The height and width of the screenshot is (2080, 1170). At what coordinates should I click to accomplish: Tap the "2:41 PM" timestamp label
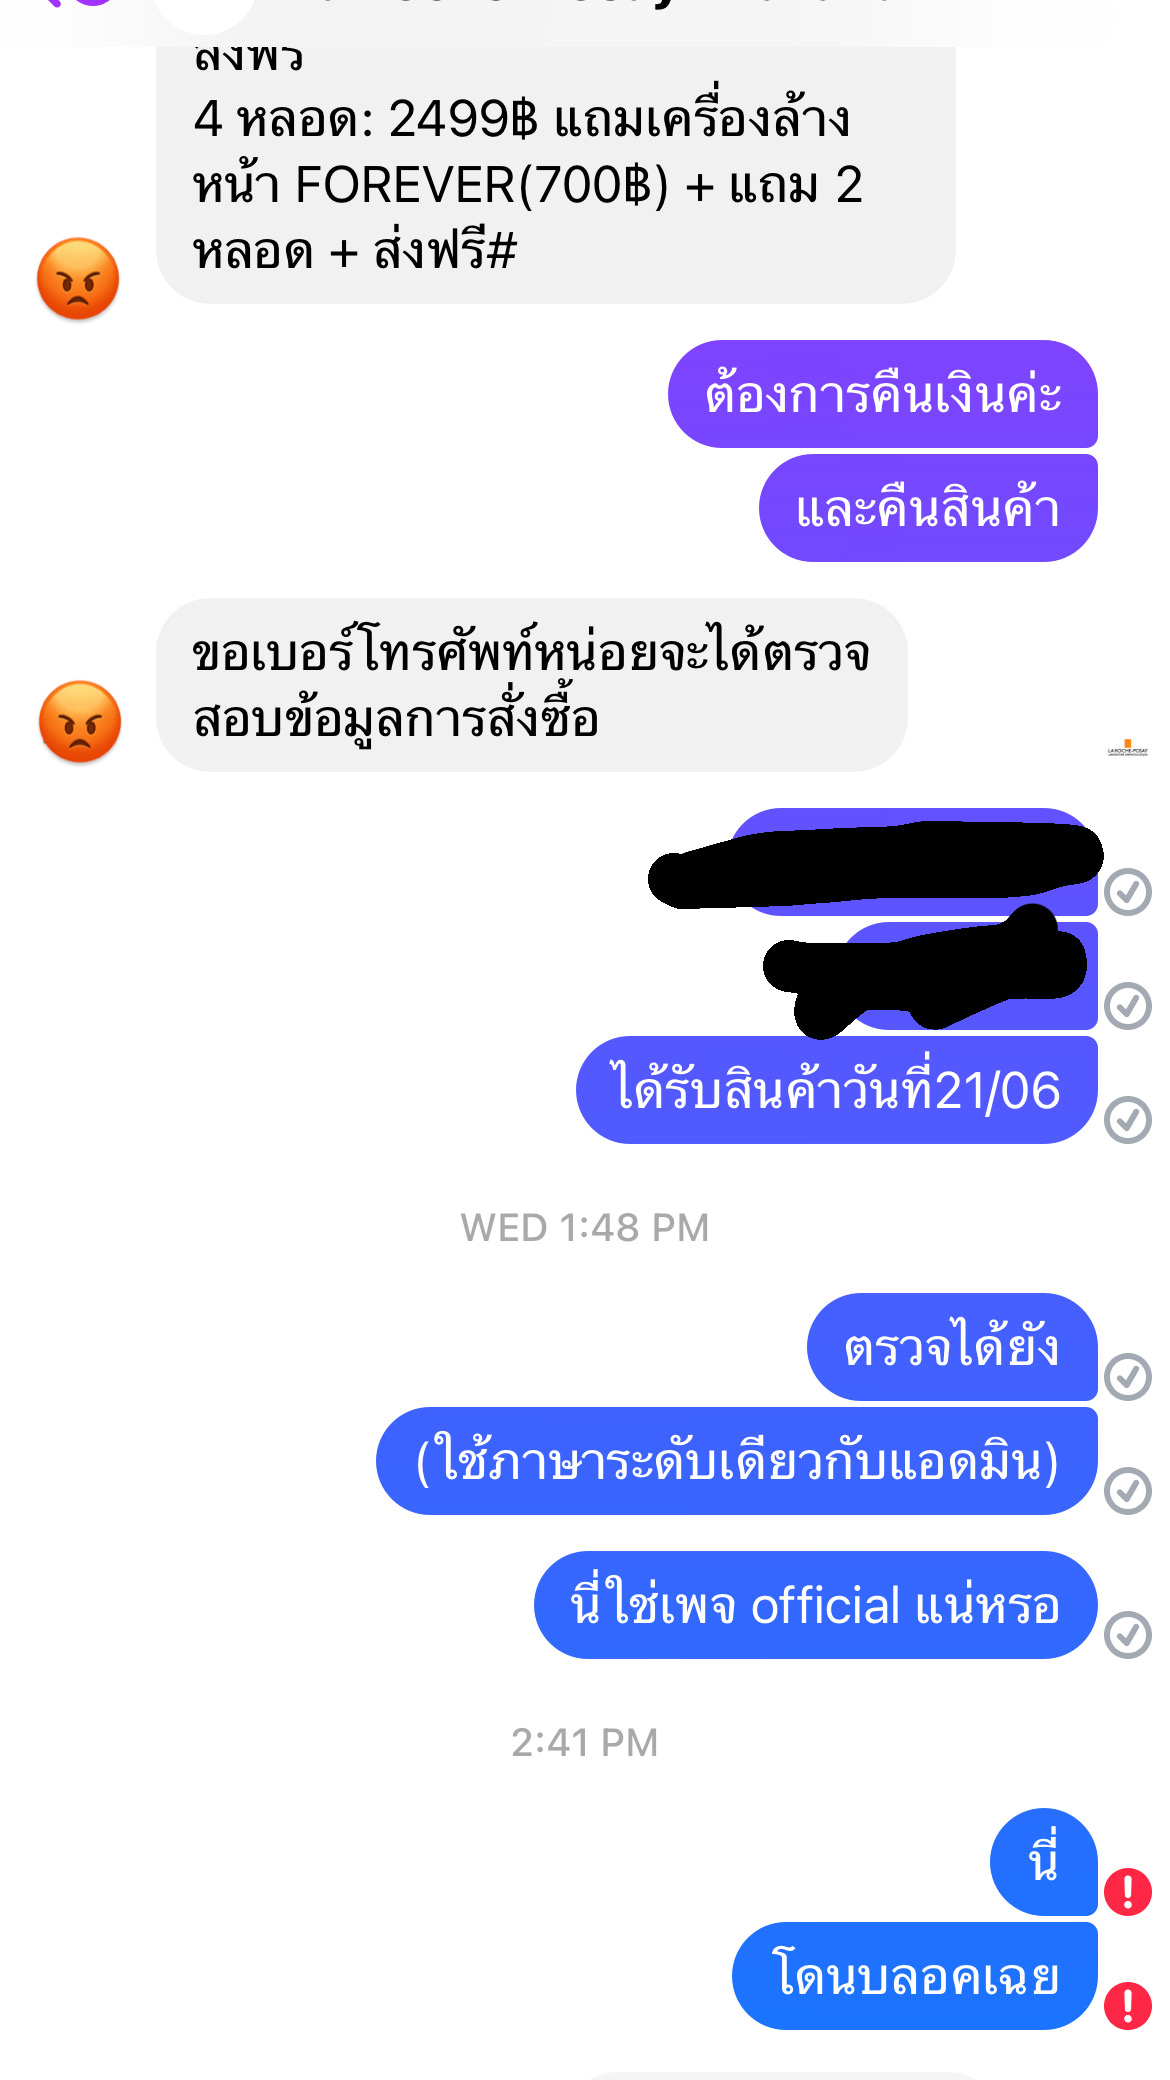[585, 1743]
